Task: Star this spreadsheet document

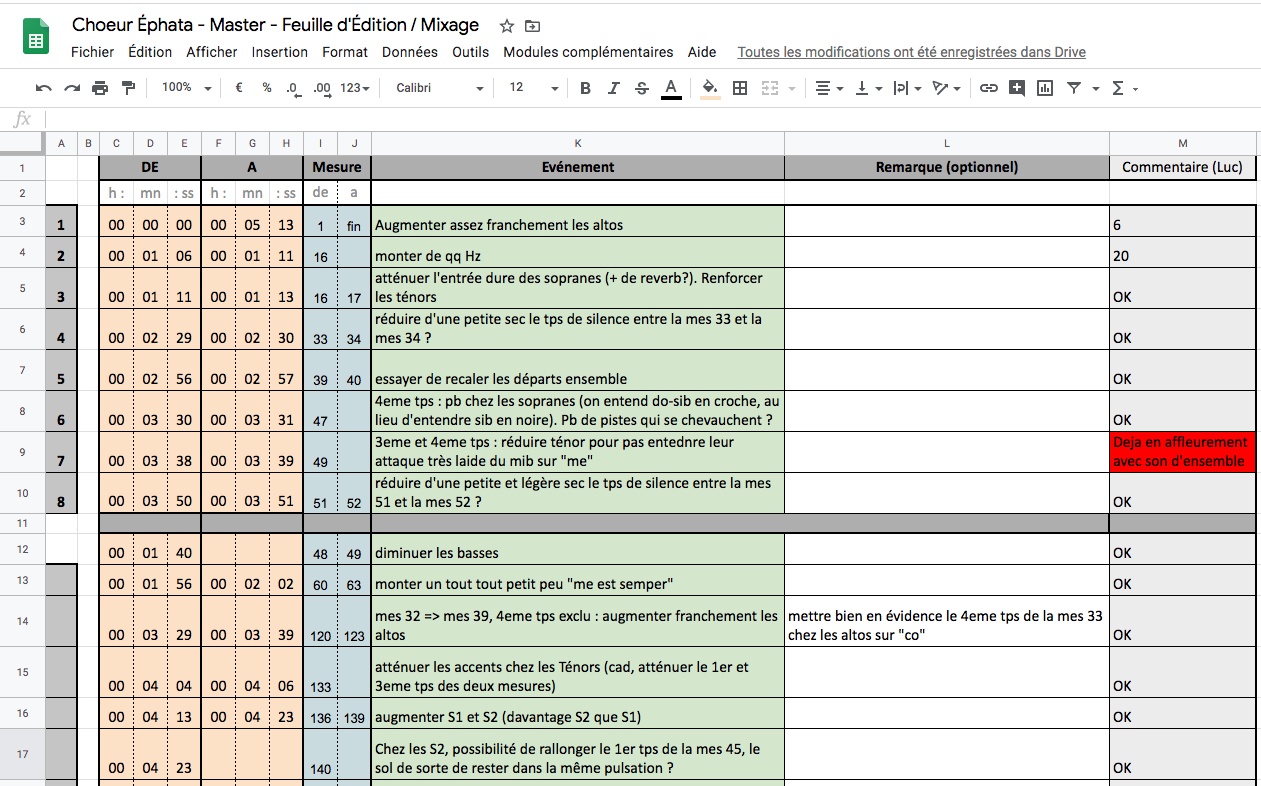Action: pyautogui.click(x=507, y=26)
